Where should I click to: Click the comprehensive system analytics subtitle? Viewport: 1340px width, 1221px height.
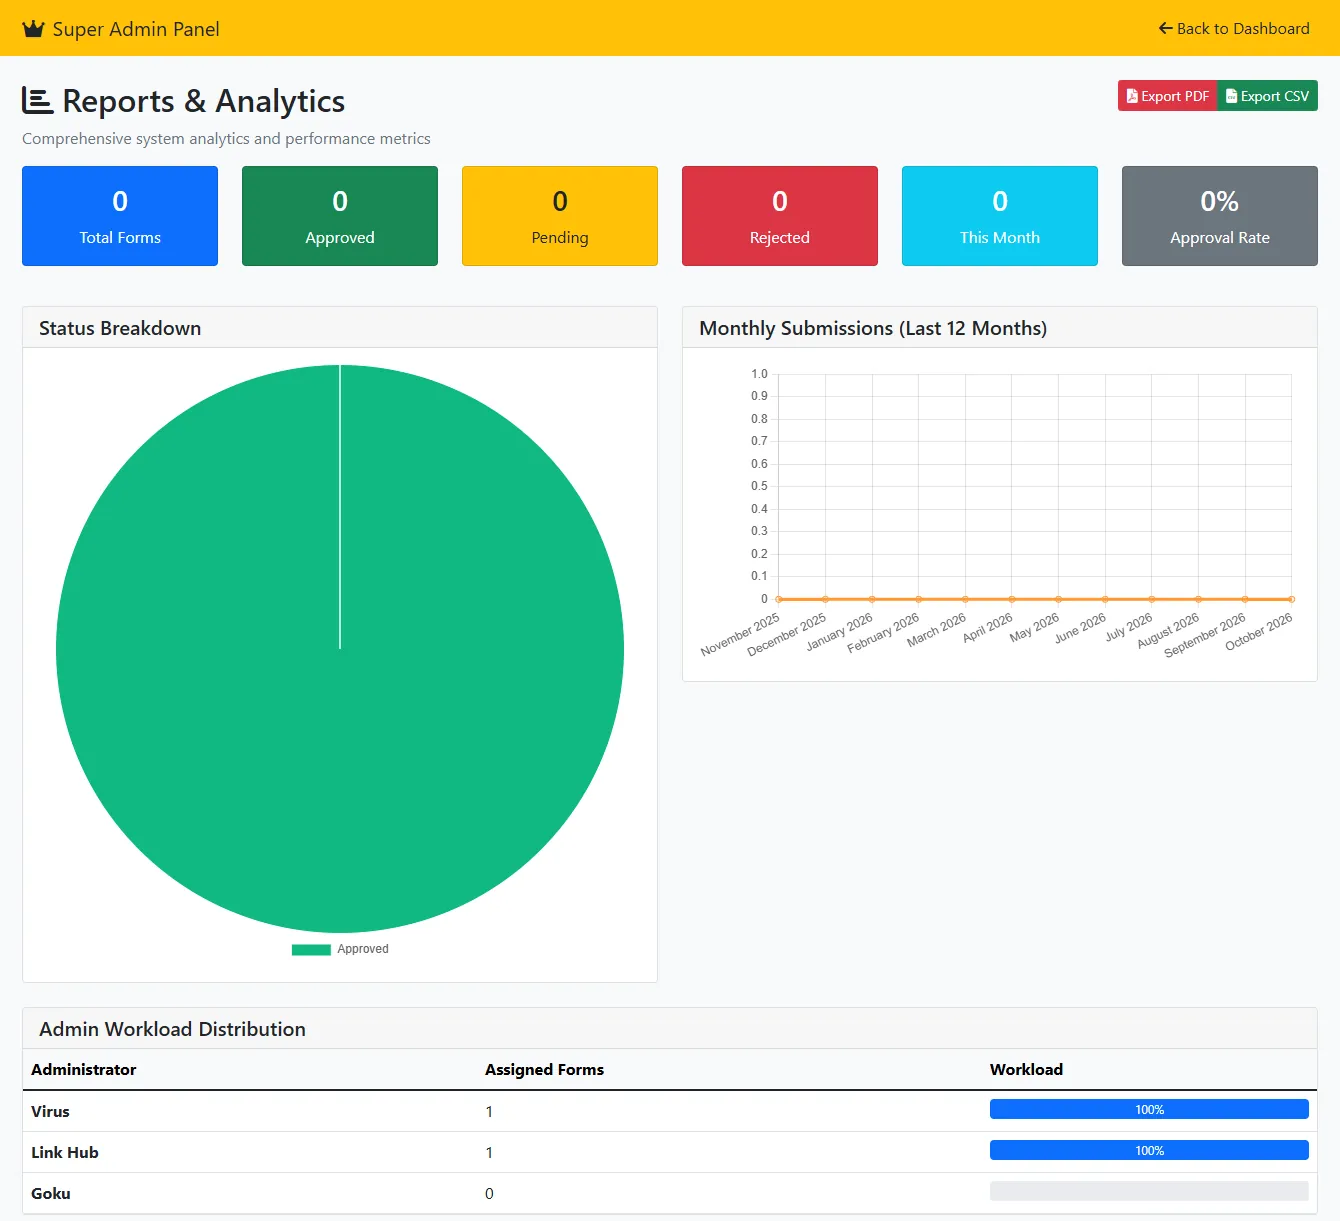[226, 138]
